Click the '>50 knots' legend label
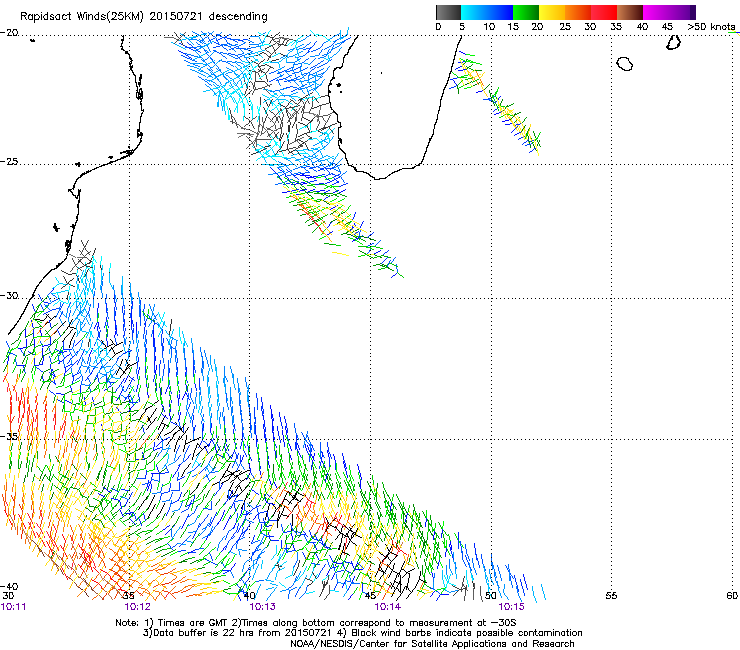This screenshot has height=650, width=740. click(x=711, y=27)
